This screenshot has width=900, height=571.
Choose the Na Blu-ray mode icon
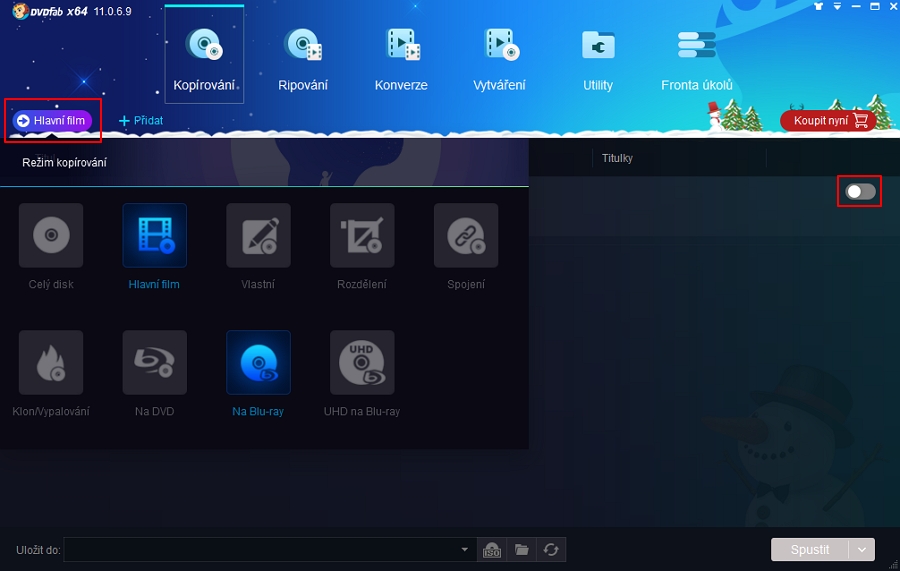pos(258,362)
